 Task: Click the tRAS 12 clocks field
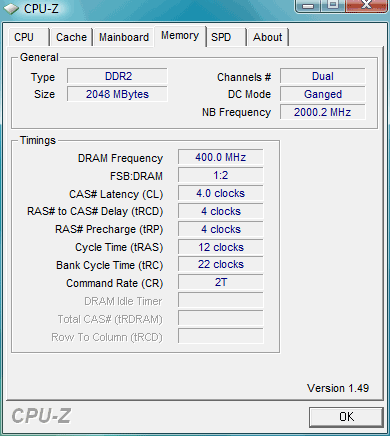[x=220, y=247]
